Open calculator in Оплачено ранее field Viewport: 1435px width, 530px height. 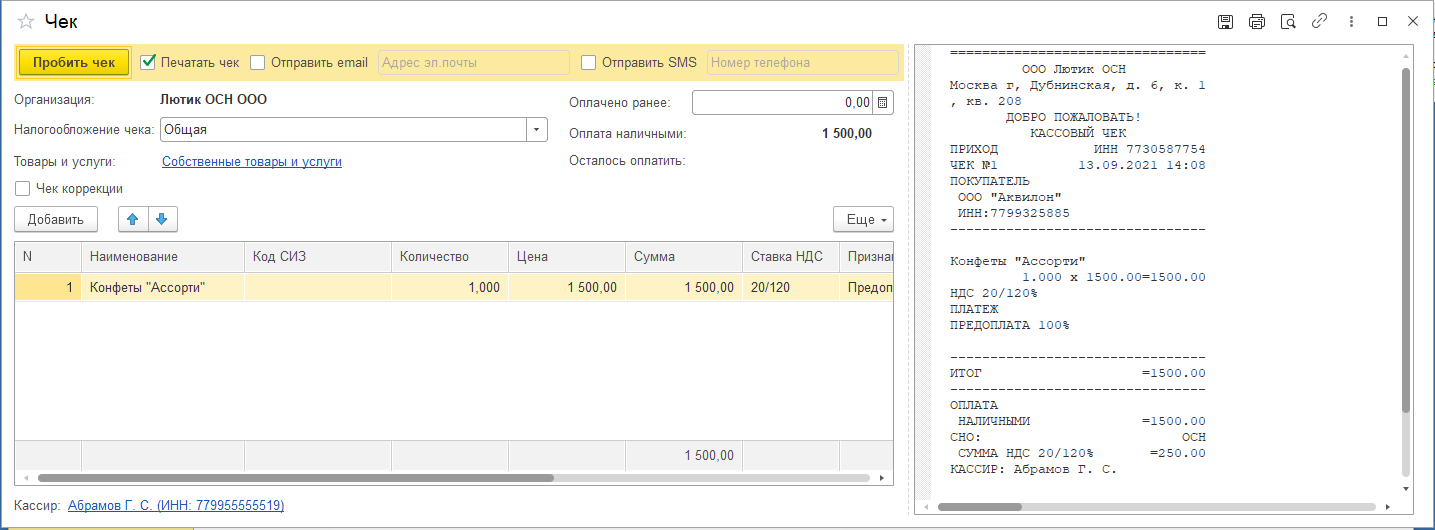click(883, 102)
